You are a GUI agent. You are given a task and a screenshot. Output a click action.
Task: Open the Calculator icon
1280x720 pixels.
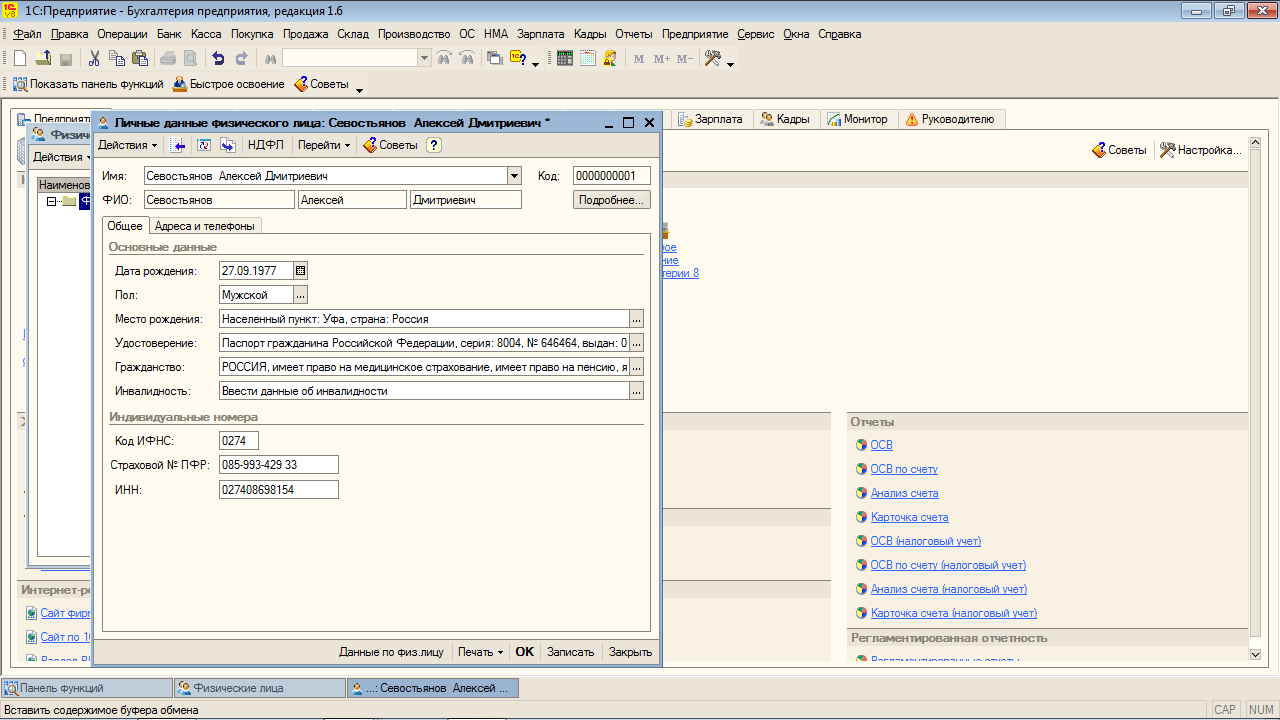click(x=565, y=58)
